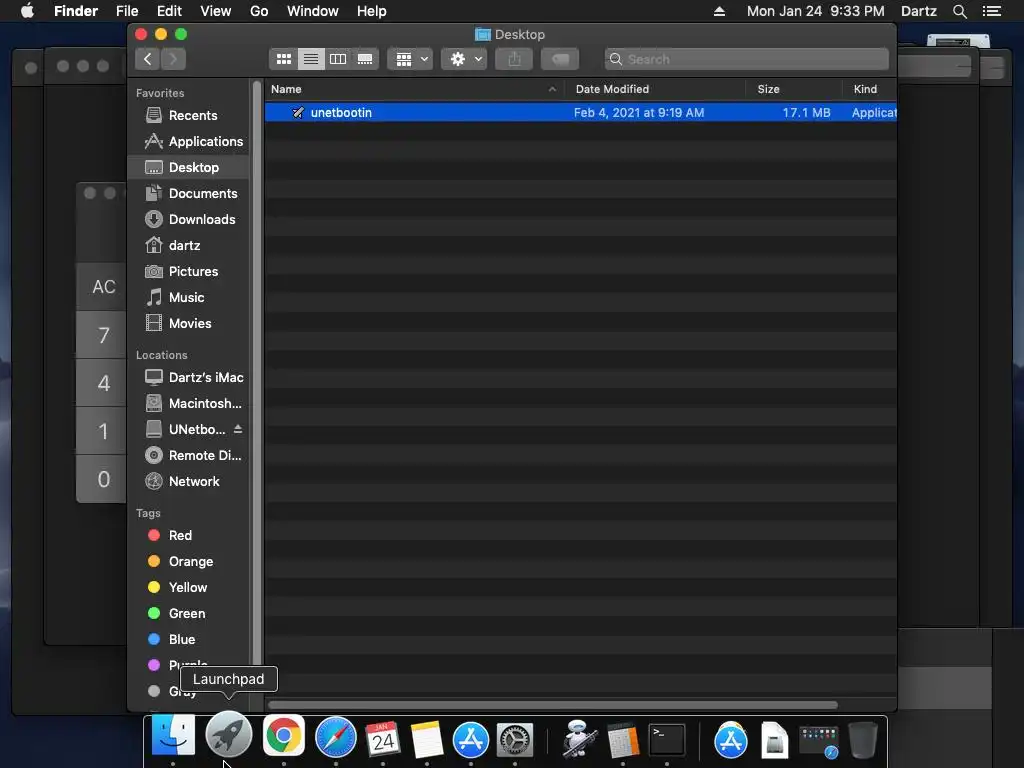The width and height of the screenshot is (1024, 768).
Task: Open Pictures in the sidebar
Action: pos(189,271)
